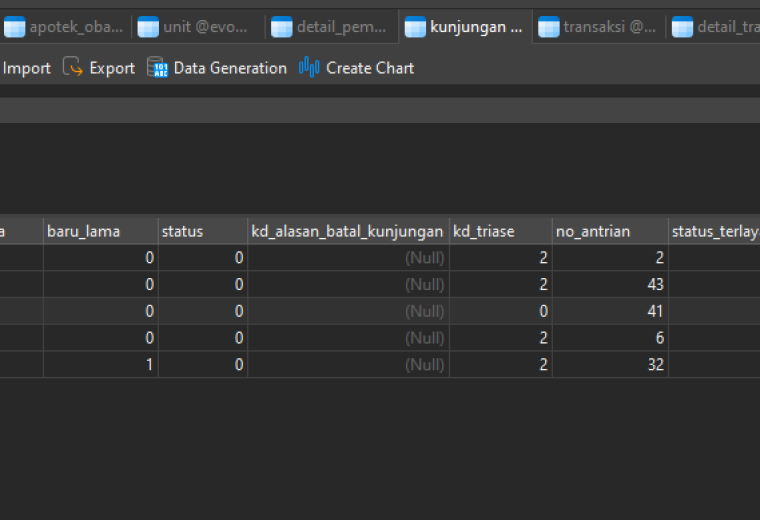Click the baru_lama cell showing 1
Viewport: 760px width, 520px height.
101,364
